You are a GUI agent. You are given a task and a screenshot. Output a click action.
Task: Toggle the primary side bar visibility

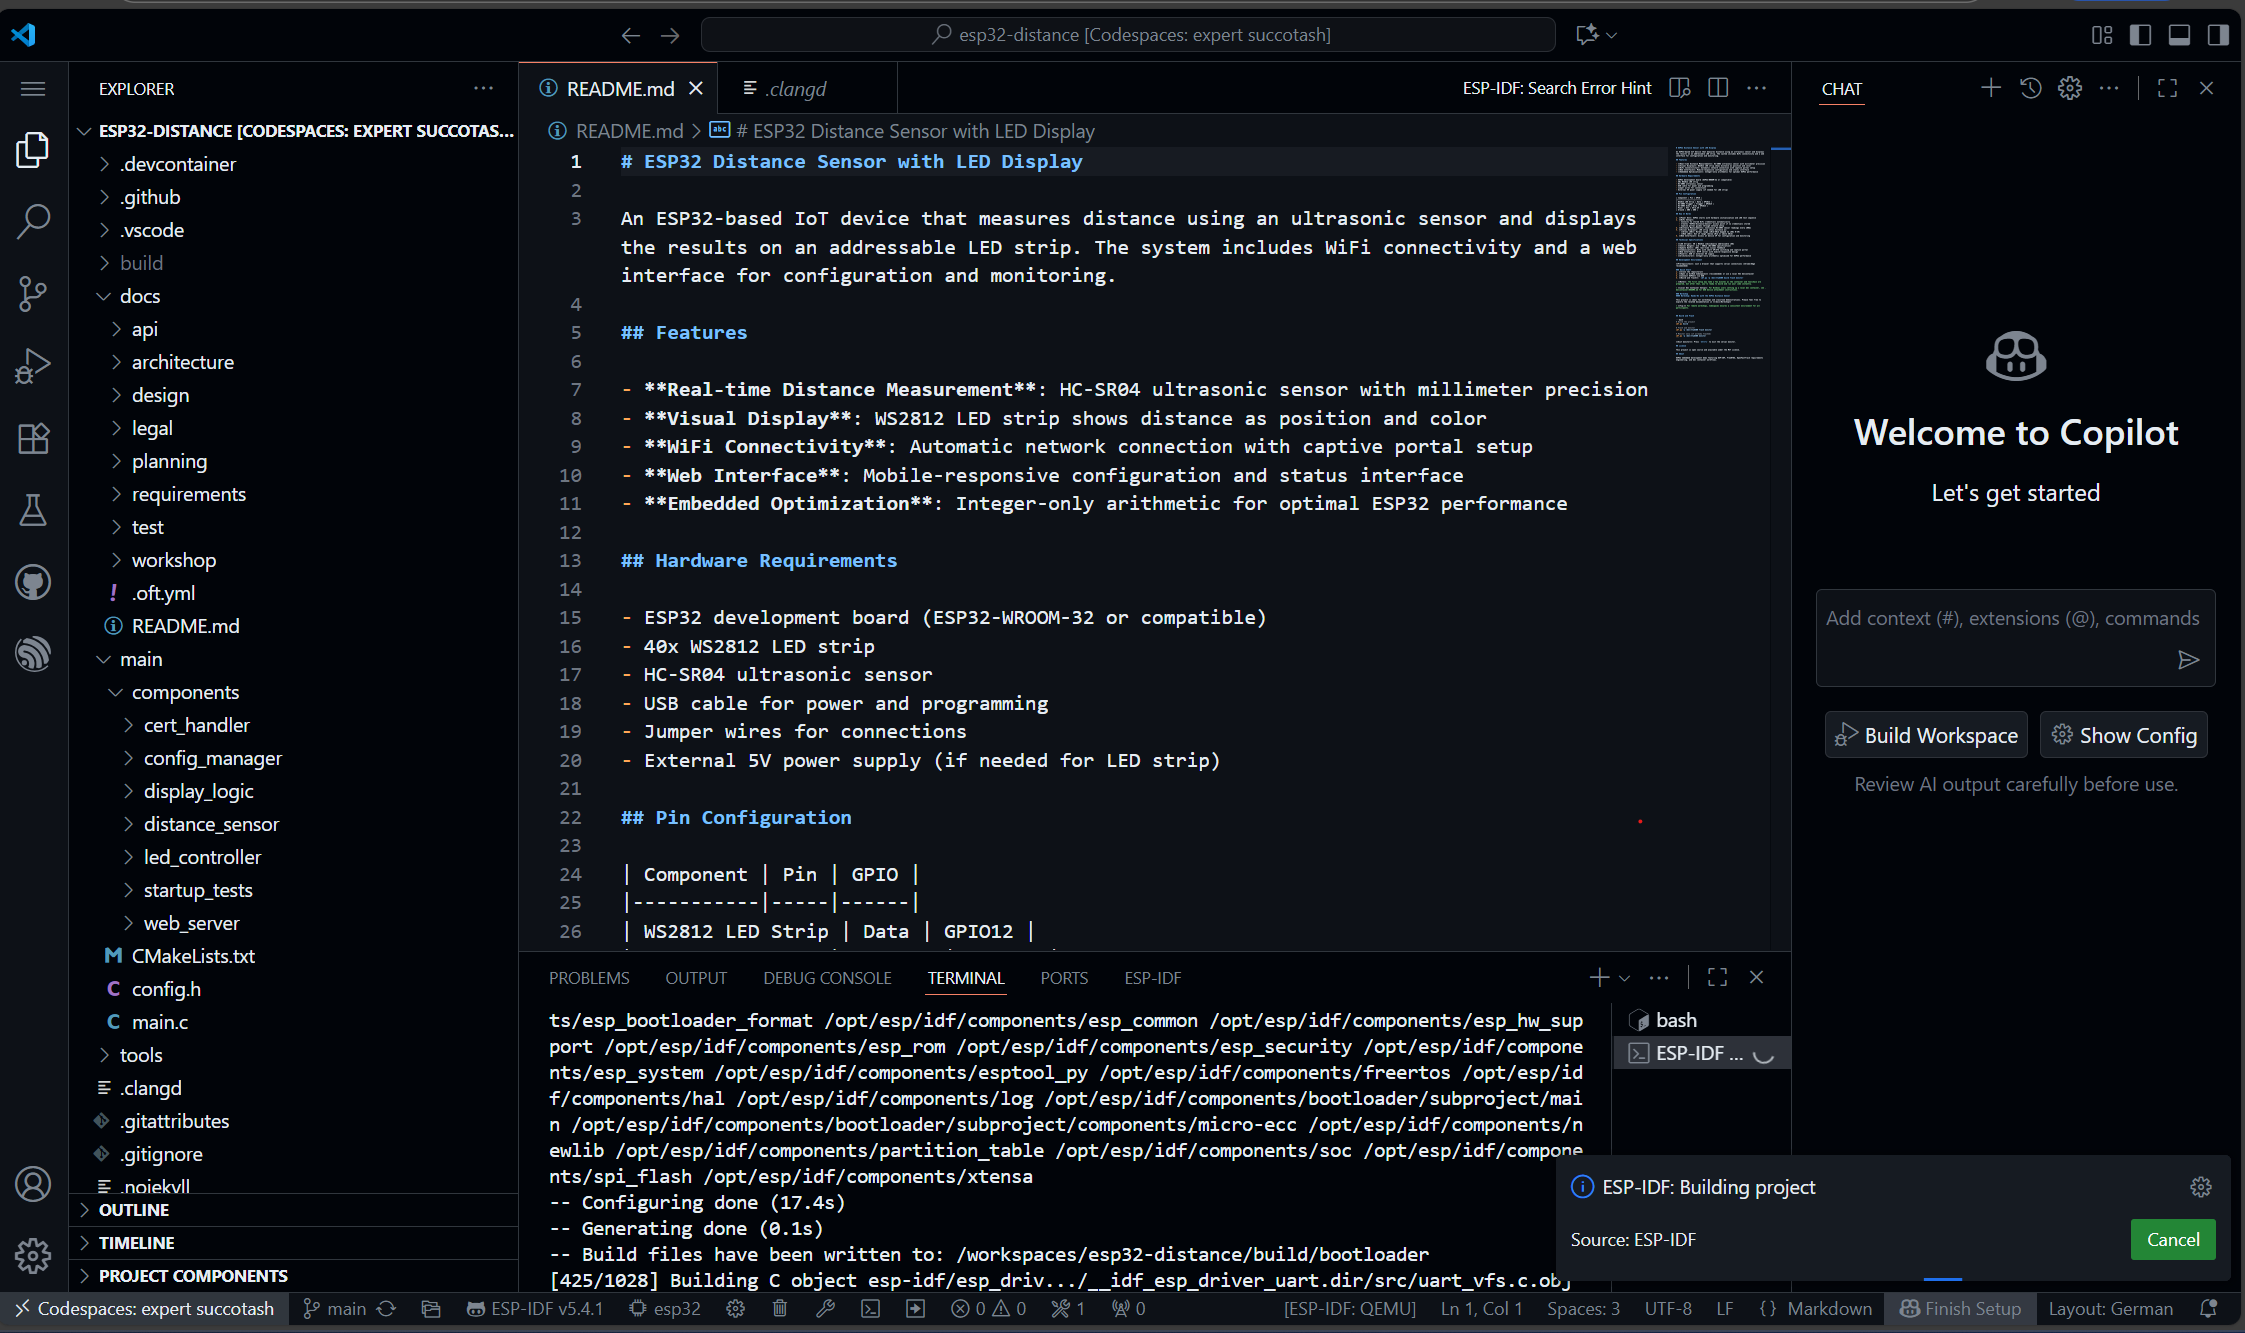pyautogui.click(x=2140, y=35)
